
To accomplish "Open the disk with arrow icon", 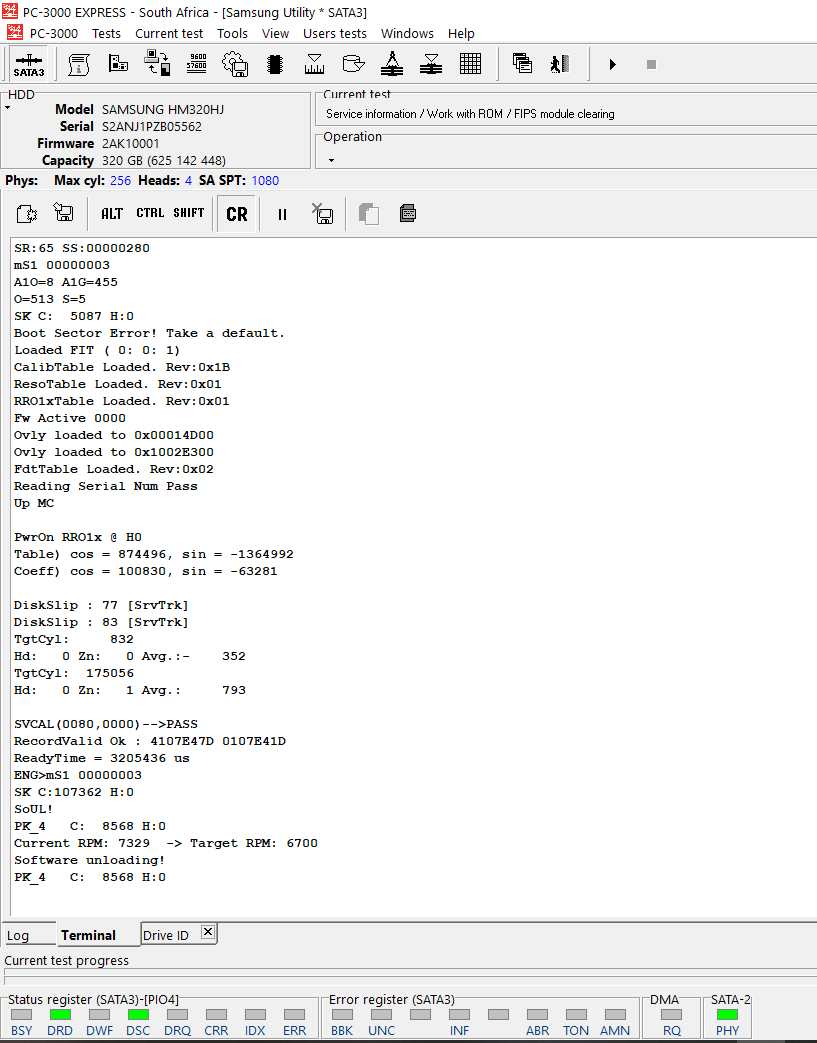I will (x=353, y=64).
